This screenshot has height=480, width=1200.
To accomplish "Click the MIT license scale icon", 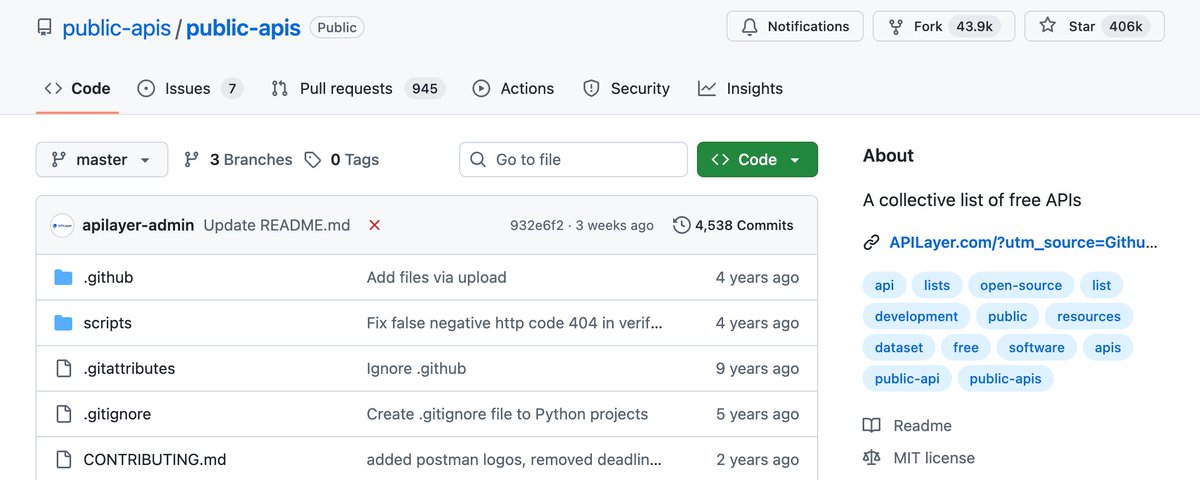I will coord(872,458).
